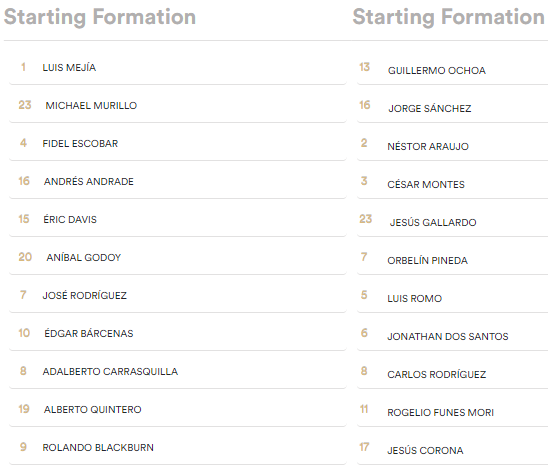
Task: Open Adalberto Carrasquilla's entry
Action: pos(178,371)
